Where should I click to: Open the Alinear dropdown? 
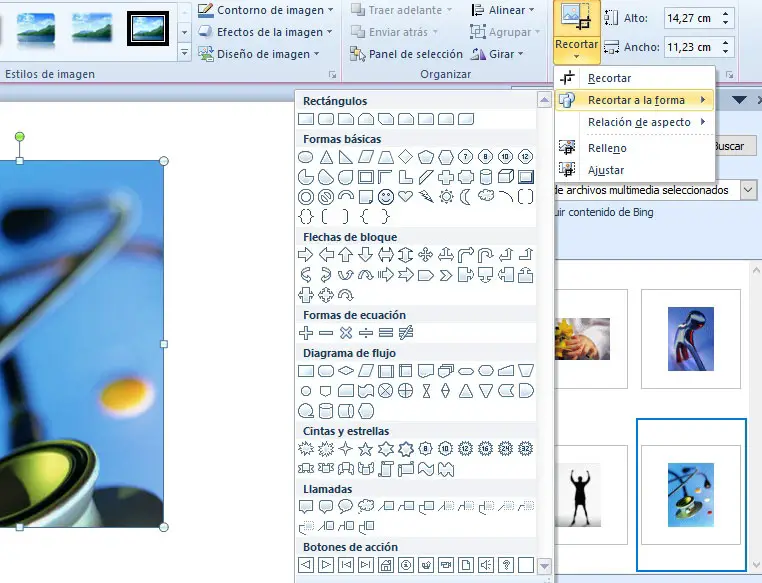click(x=503, y=10)
